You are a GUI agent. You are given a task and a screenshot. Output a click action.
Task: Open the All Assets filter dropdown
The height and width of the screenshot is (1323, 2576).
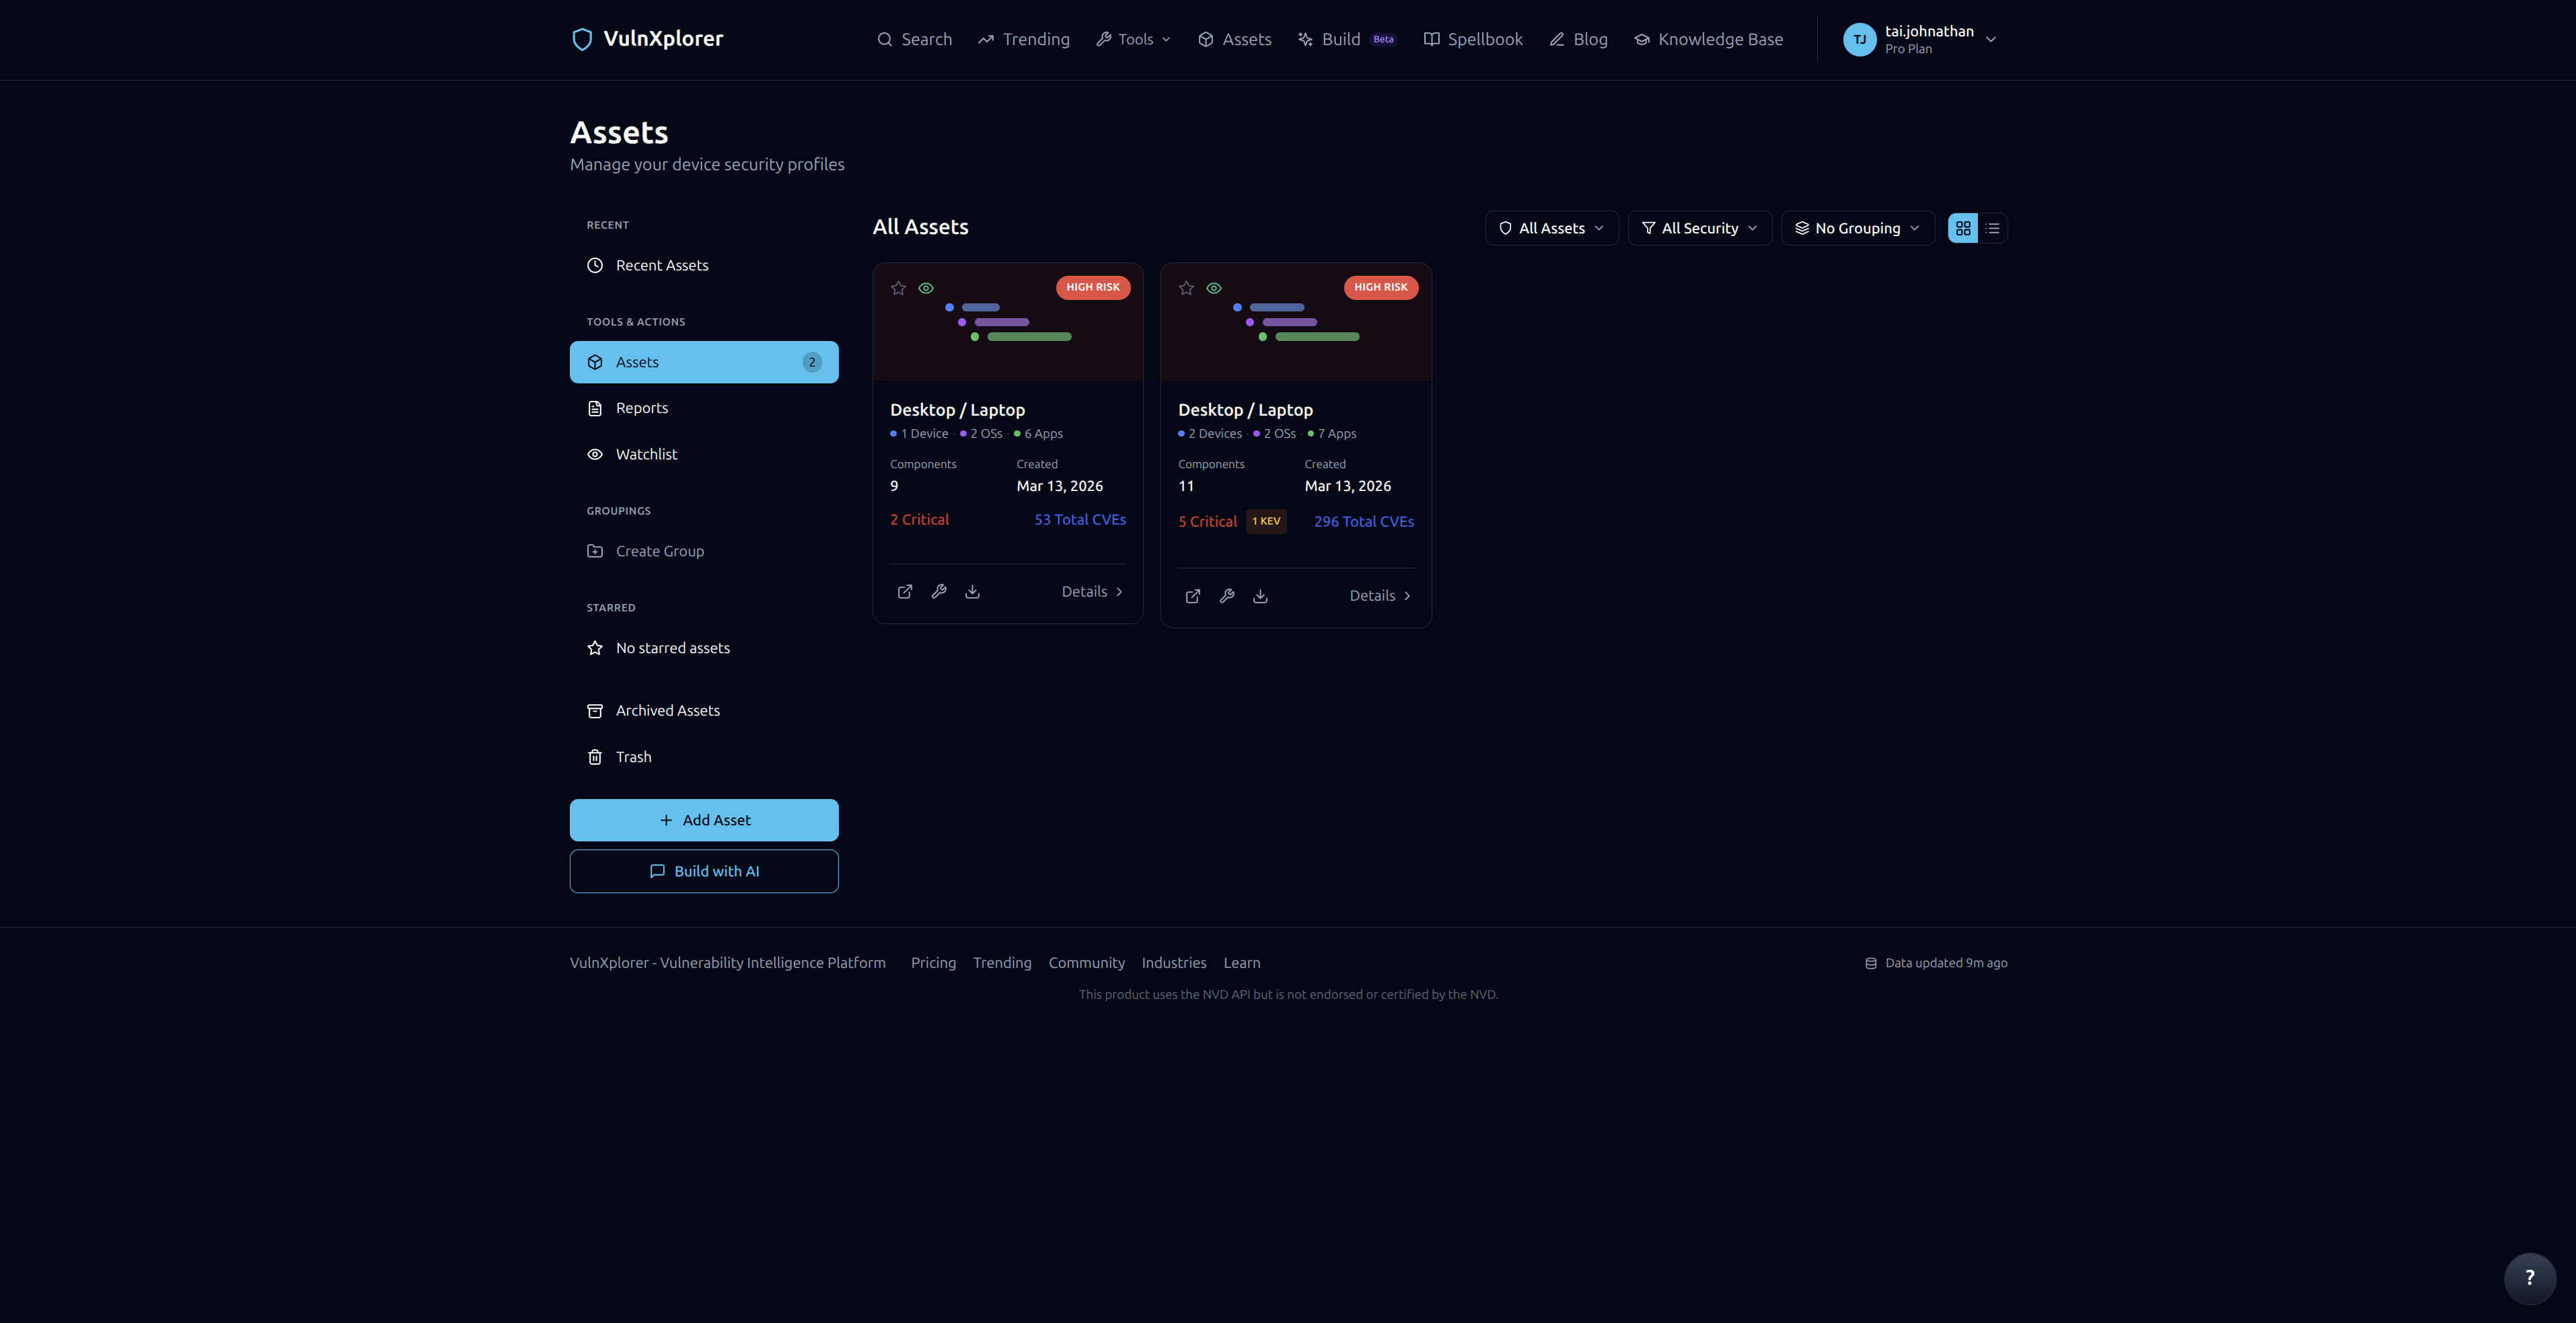pyautogui.click(x=1552, y=228)
